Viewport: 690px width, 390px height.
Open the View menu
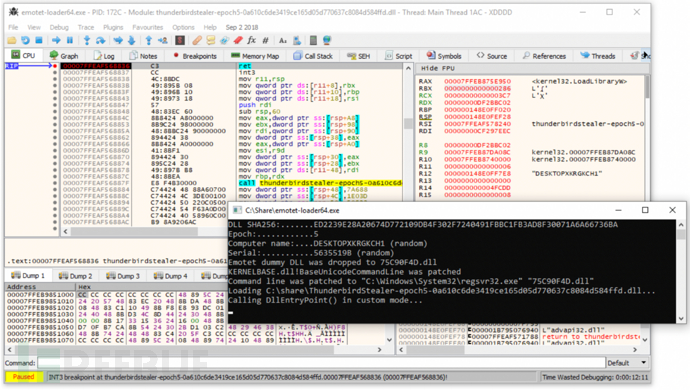point(34,27)
